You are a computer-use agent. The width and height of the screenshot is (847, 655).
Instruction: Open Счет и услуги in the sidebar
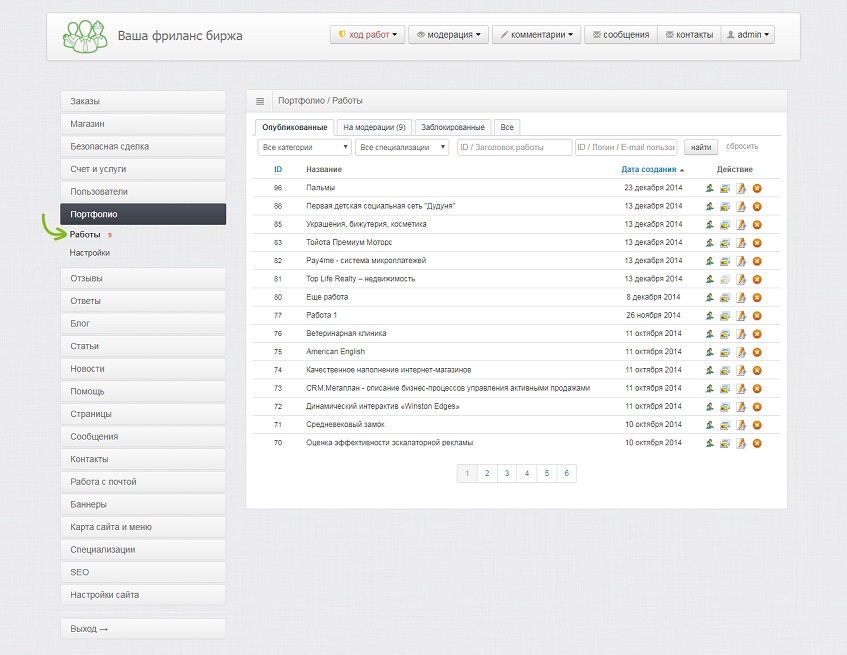[x=143, y=169]
